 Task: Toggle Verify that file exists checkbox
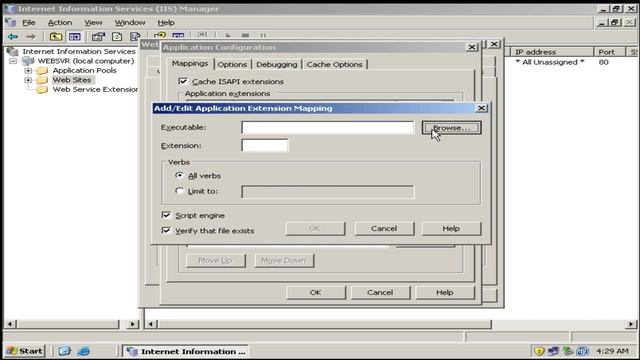tap(166, 231)
